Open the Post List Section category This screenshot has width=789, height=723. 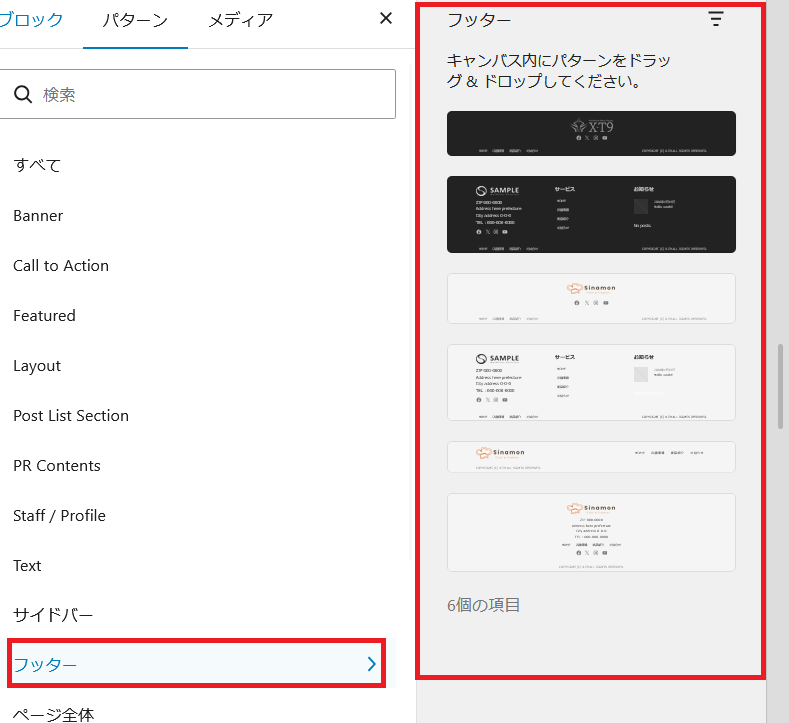[x=71, y=416]
